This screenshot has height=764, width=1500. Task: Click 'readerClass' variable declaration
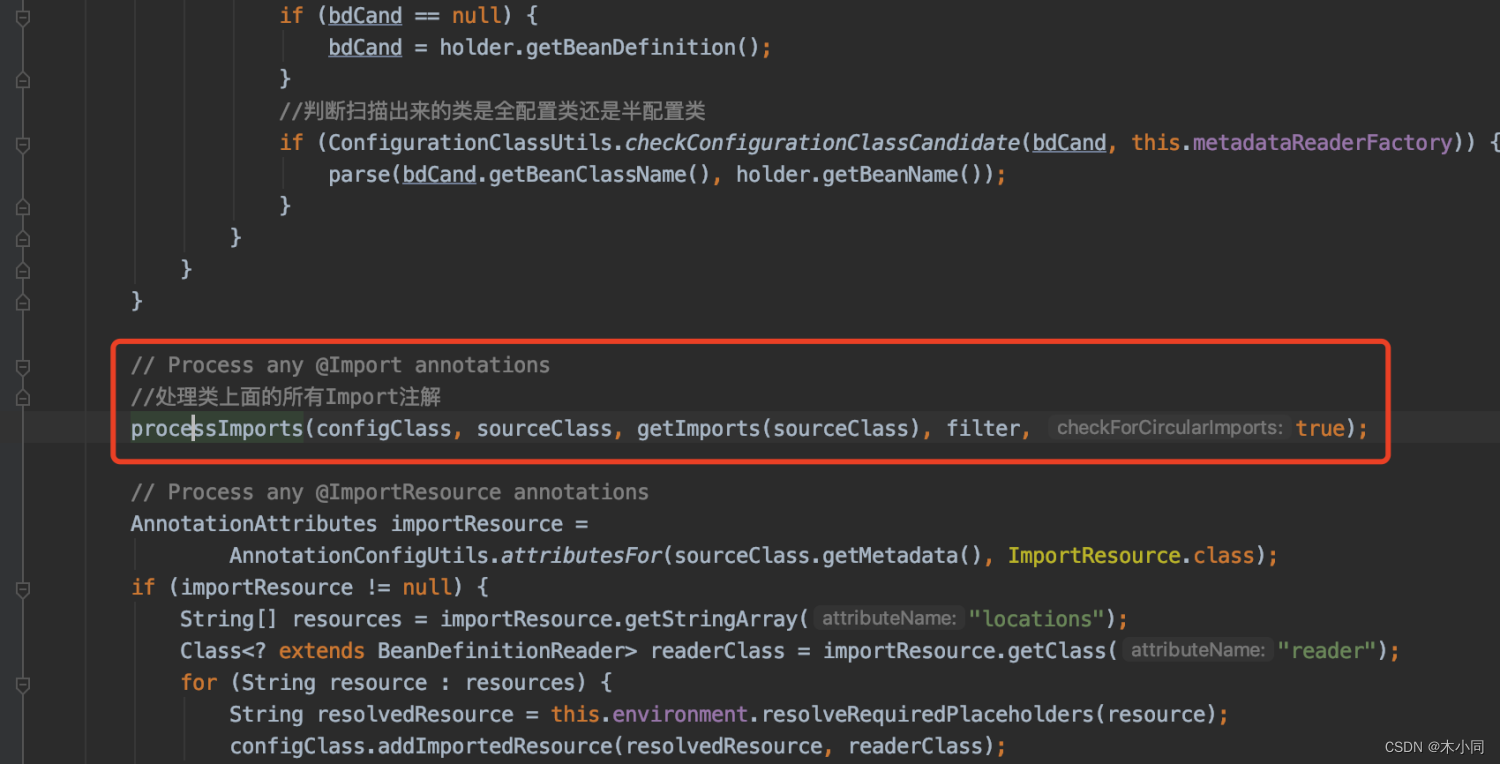point(717,650)
